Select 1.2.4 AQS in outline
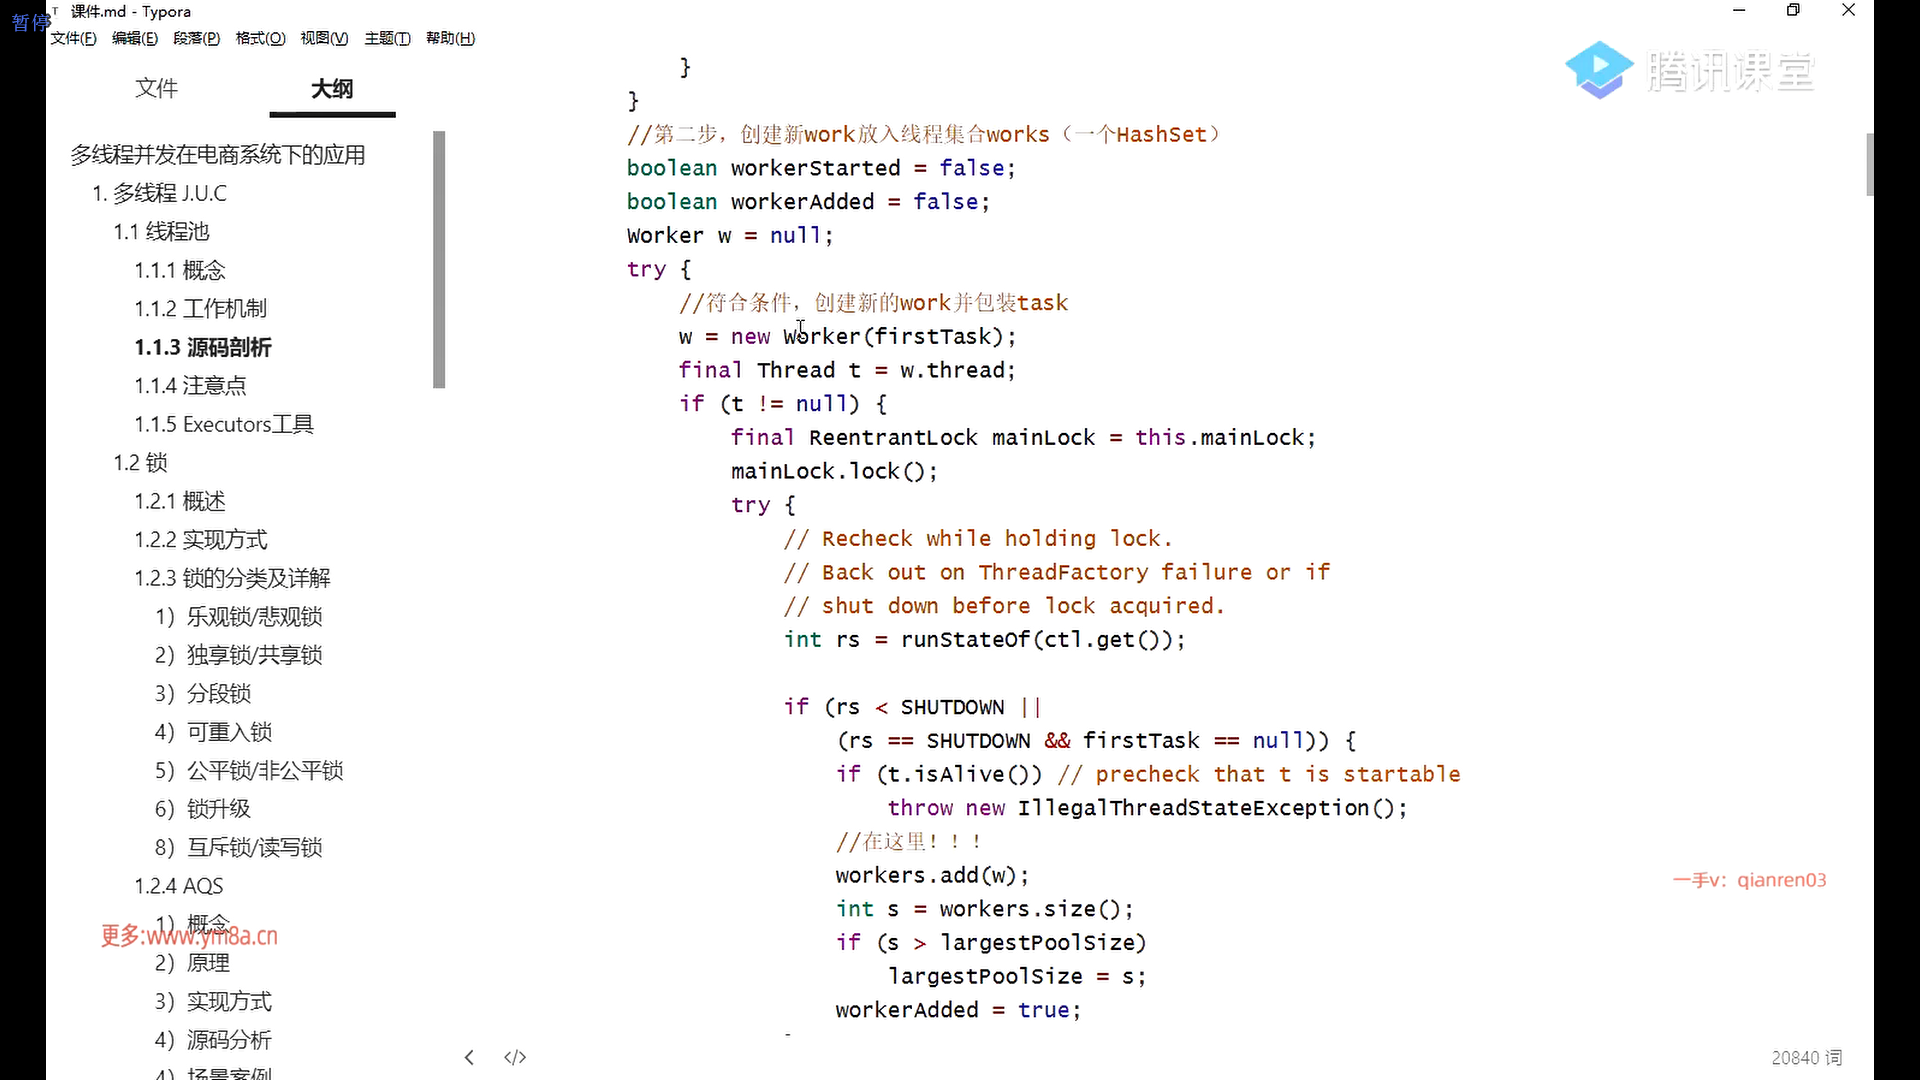Viewport: 1920px width, 1080px height. pos(179,886)
